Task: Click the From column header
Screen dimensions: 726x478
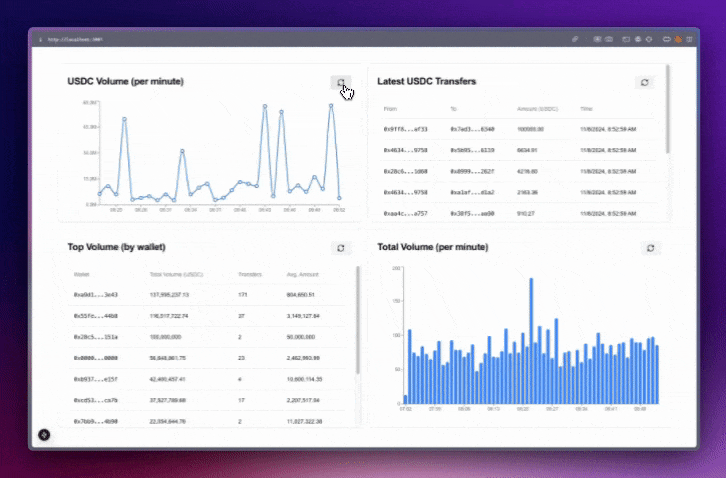Action: coord(390,109)
